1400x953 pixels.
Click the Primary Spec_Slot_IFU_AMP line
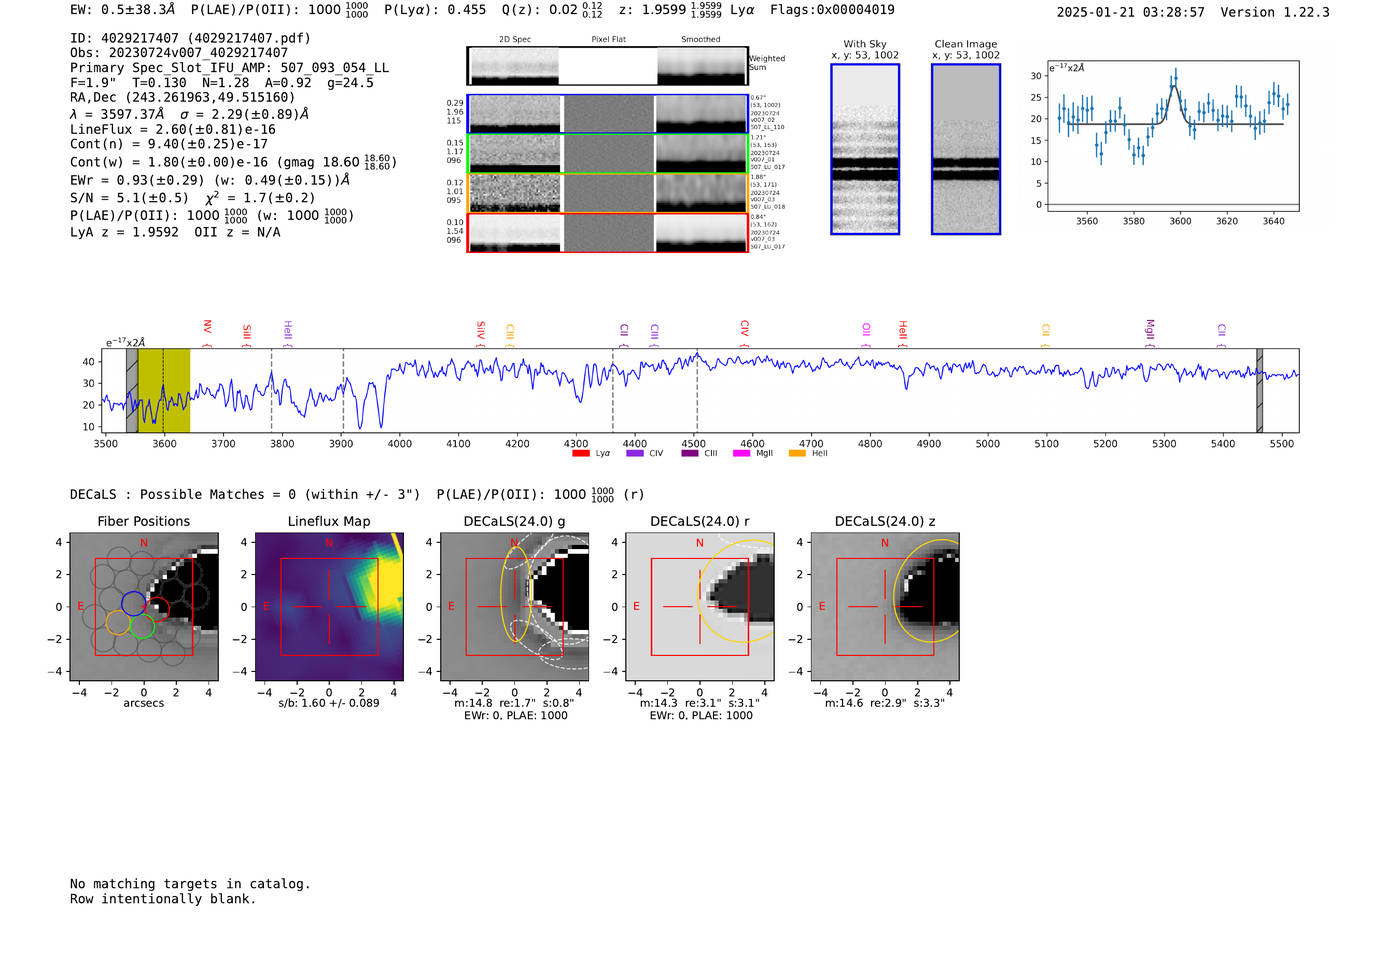click(230, 68)
